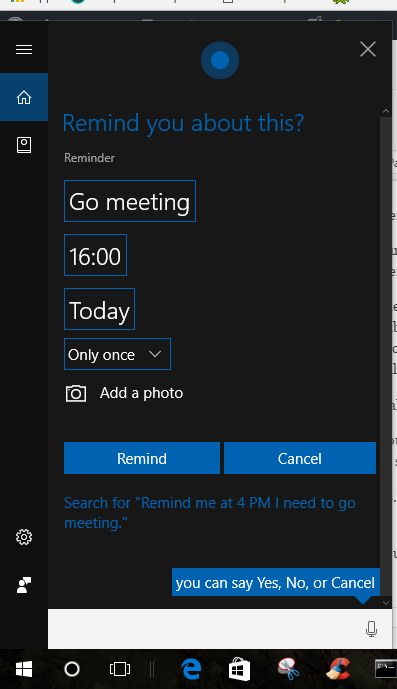
Task: Click the camera icon to add photo
Action: 76,393
